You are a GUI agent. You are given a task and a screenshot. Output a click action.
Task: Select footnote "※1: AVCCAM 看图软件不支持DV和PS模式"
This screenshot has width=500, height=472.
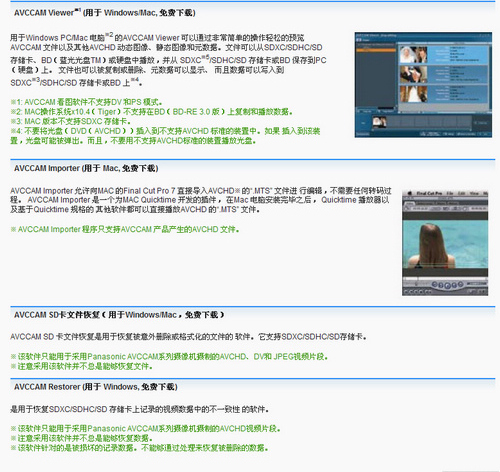coord(86,102)
